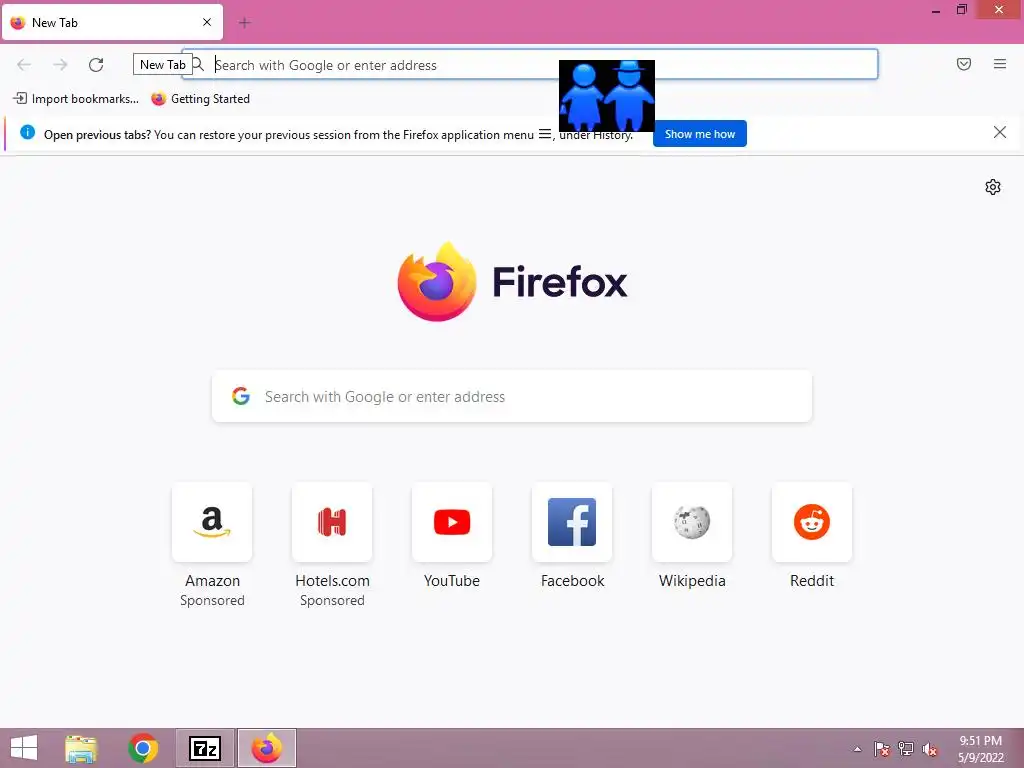Screen dimensions: 1024x768
Task: Reload the current page
Action: tap(96, 65)
